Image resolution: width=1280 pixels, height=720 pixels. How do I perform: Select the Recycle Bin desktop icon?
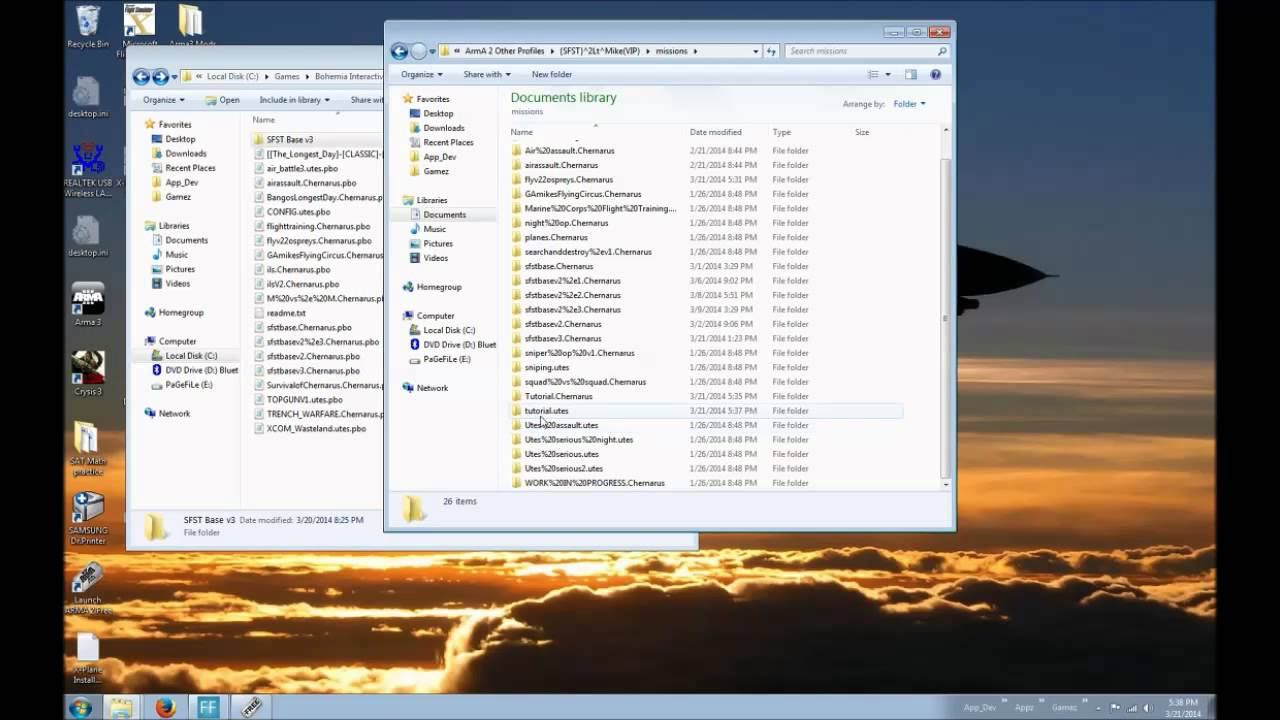[x=88, y=27]
